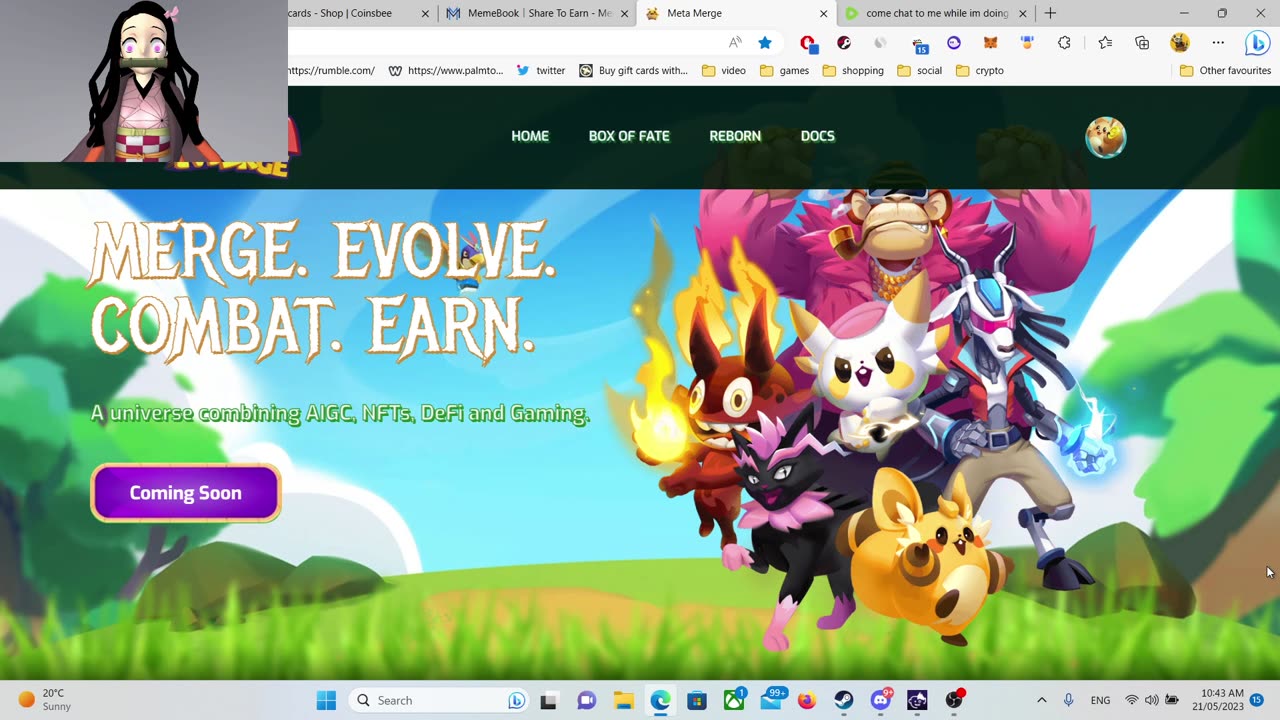This screenshot has width=1280, height=720.
Task: Open the Discord taskbar icon
Action: click(x=881, y=700)
